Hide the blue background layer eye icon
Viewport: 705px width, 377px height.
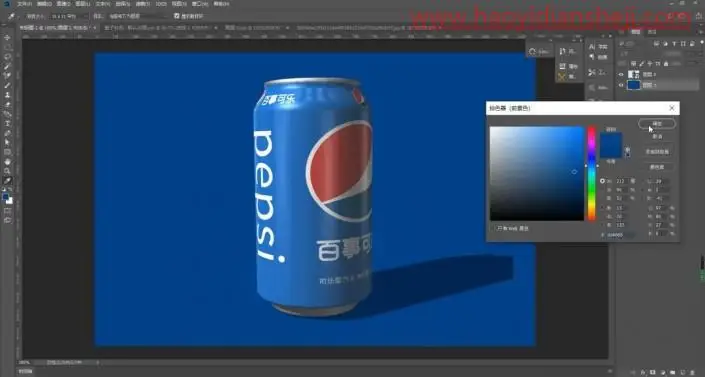[x=621, y=85]
